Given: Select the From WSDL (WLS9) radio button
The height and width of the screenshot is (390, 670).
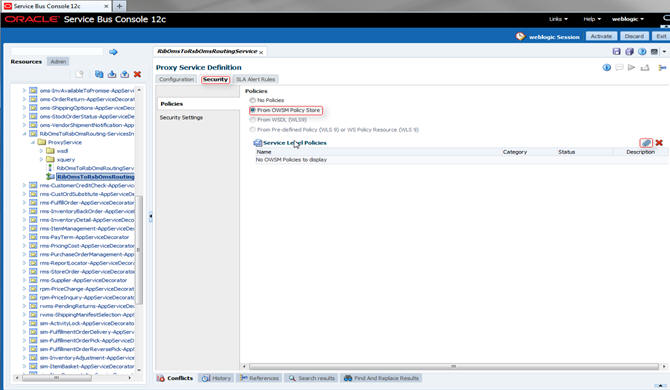Looking at the screenshot, I should (x=253, y=120).
